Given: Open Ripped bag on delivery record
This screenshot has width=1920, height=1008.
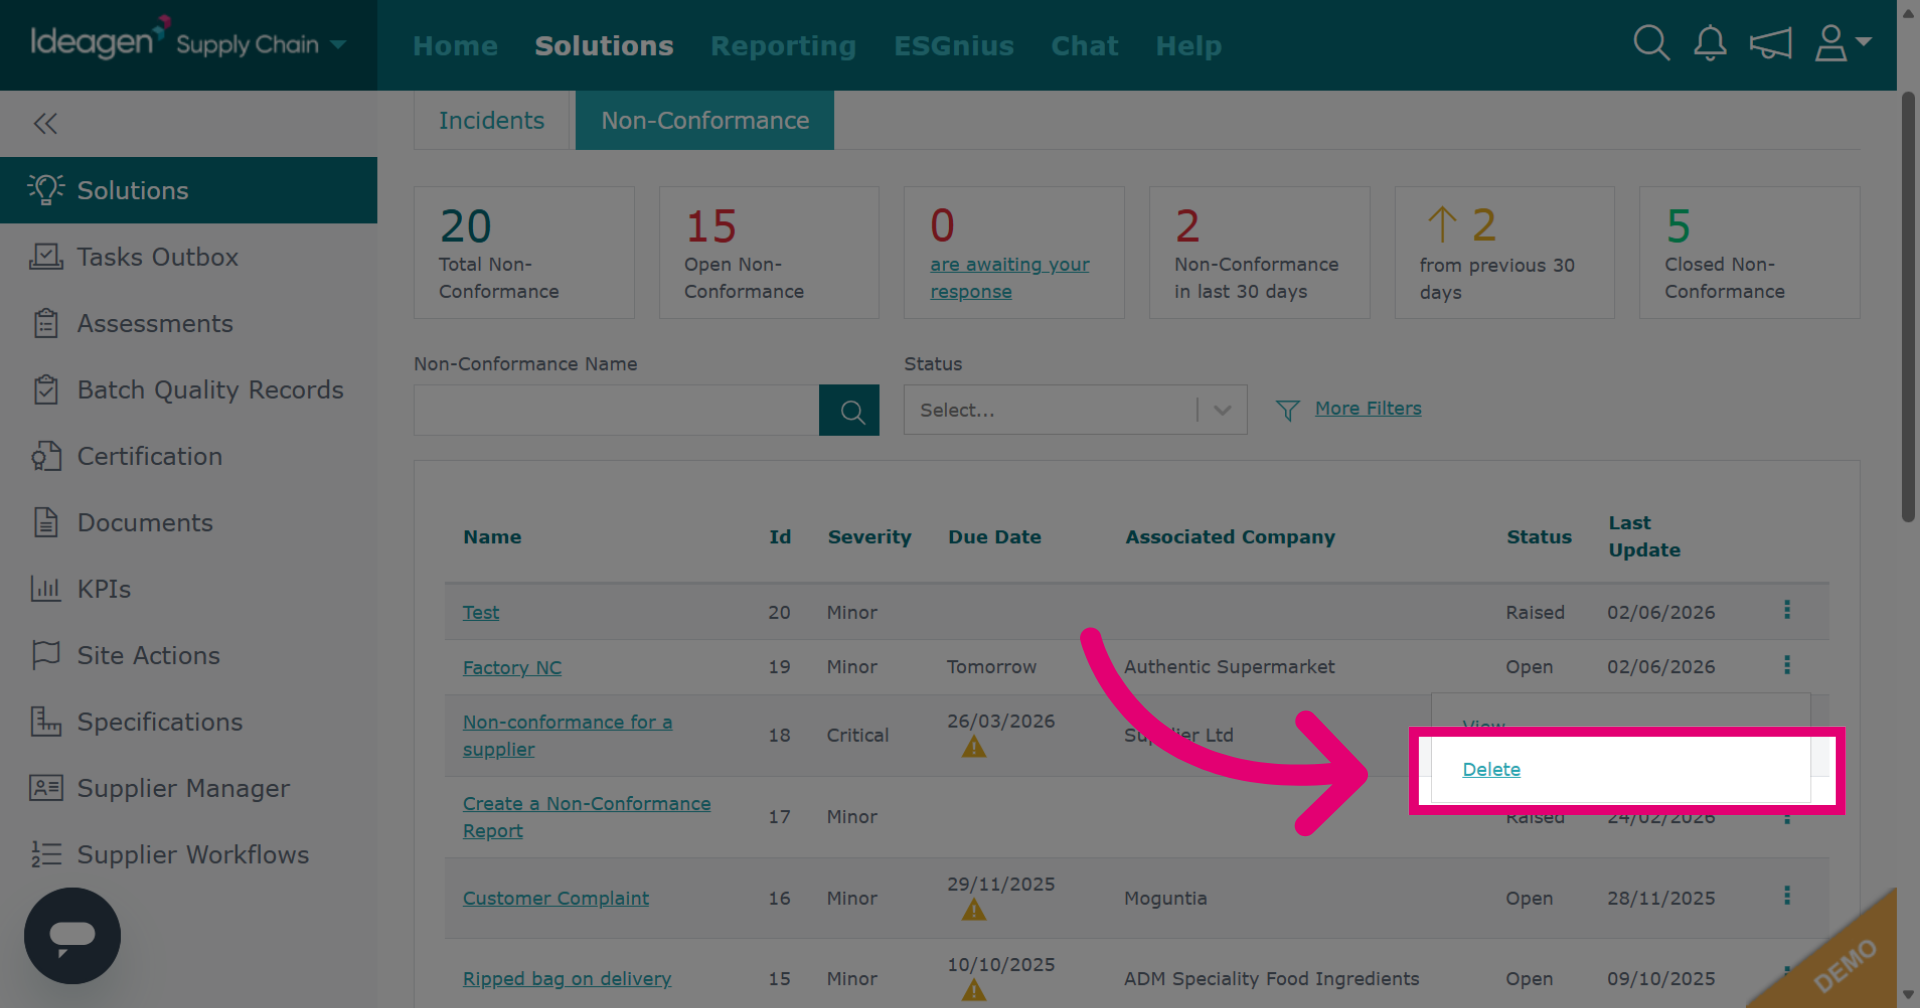Looking at the screenshot, I should [x=567, y=979].
